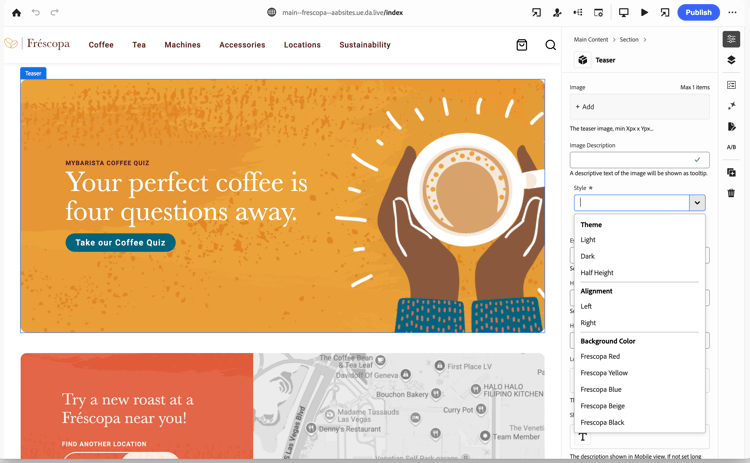750x463 pixels.
Task: Go to the home icon in top toolbar
Action: click(x=16, y=12)
